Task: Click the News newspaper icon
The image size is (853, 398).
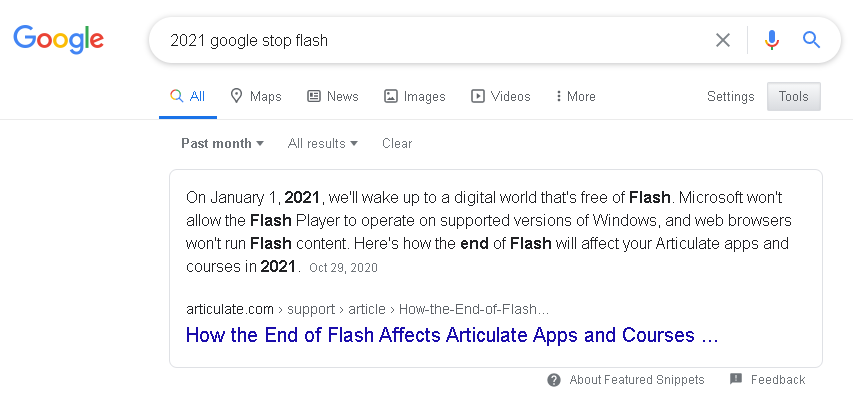Action: (314, 96)
